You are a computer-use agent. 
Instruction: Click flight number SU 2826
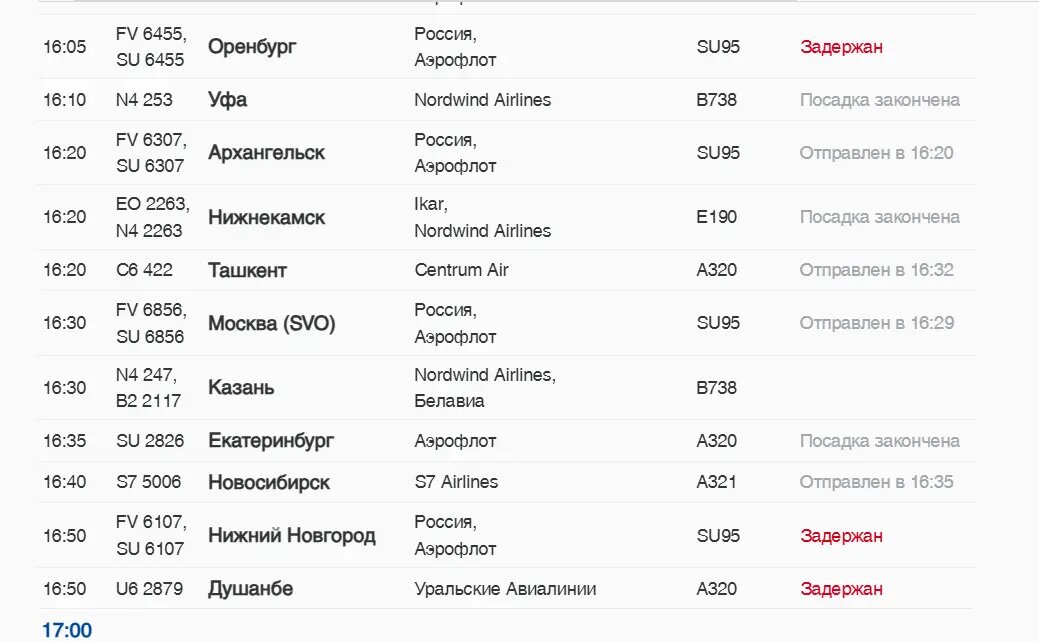(x=150, y=441)
